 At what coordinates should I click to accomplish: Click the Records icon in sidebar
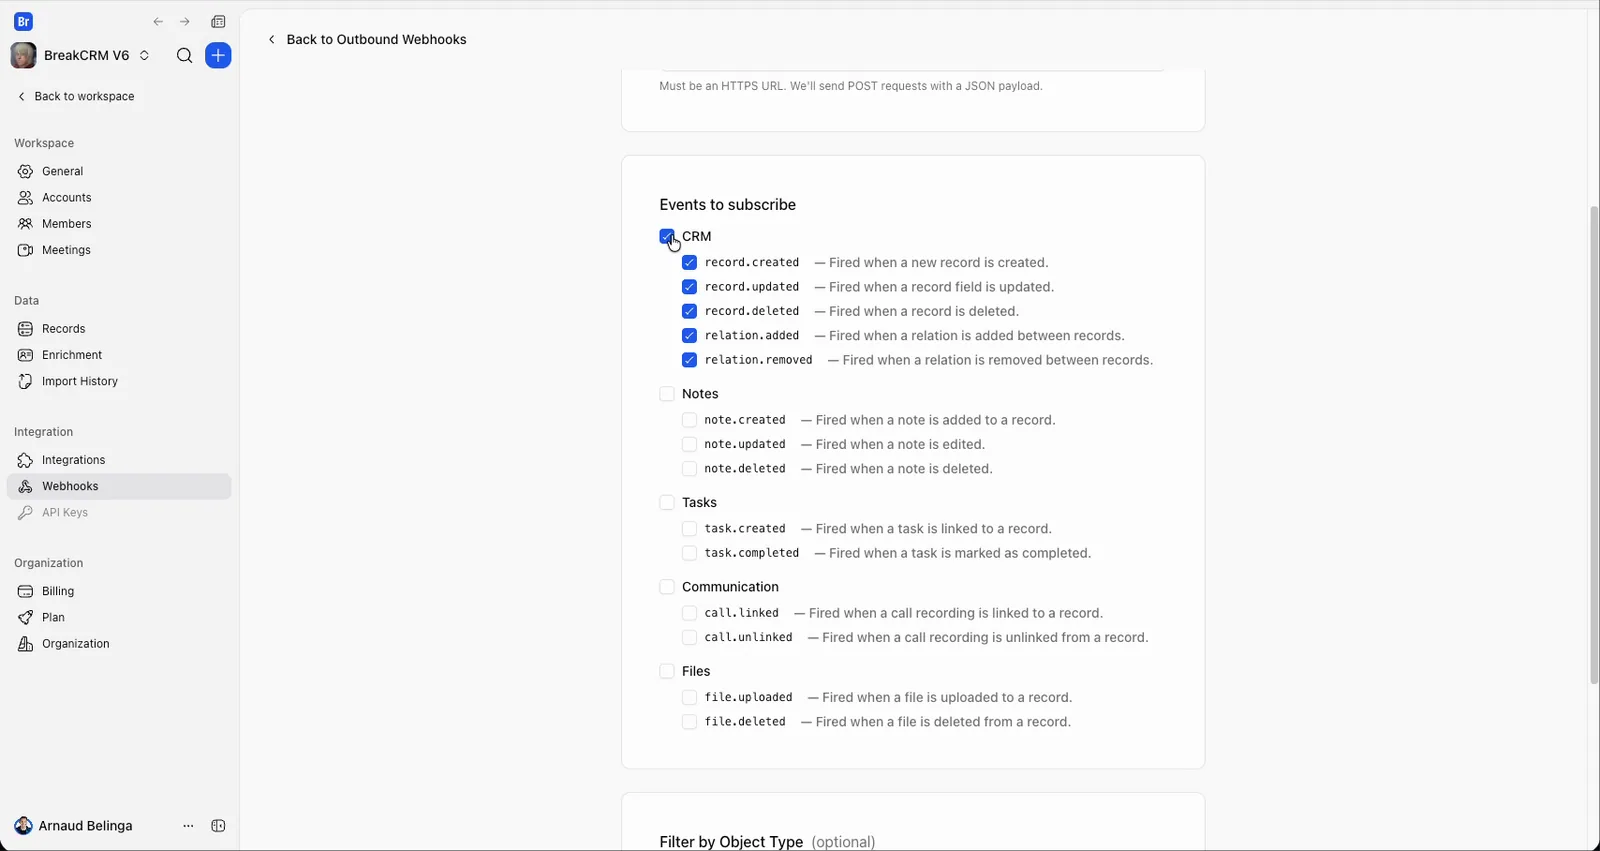[x=26, y=329]
